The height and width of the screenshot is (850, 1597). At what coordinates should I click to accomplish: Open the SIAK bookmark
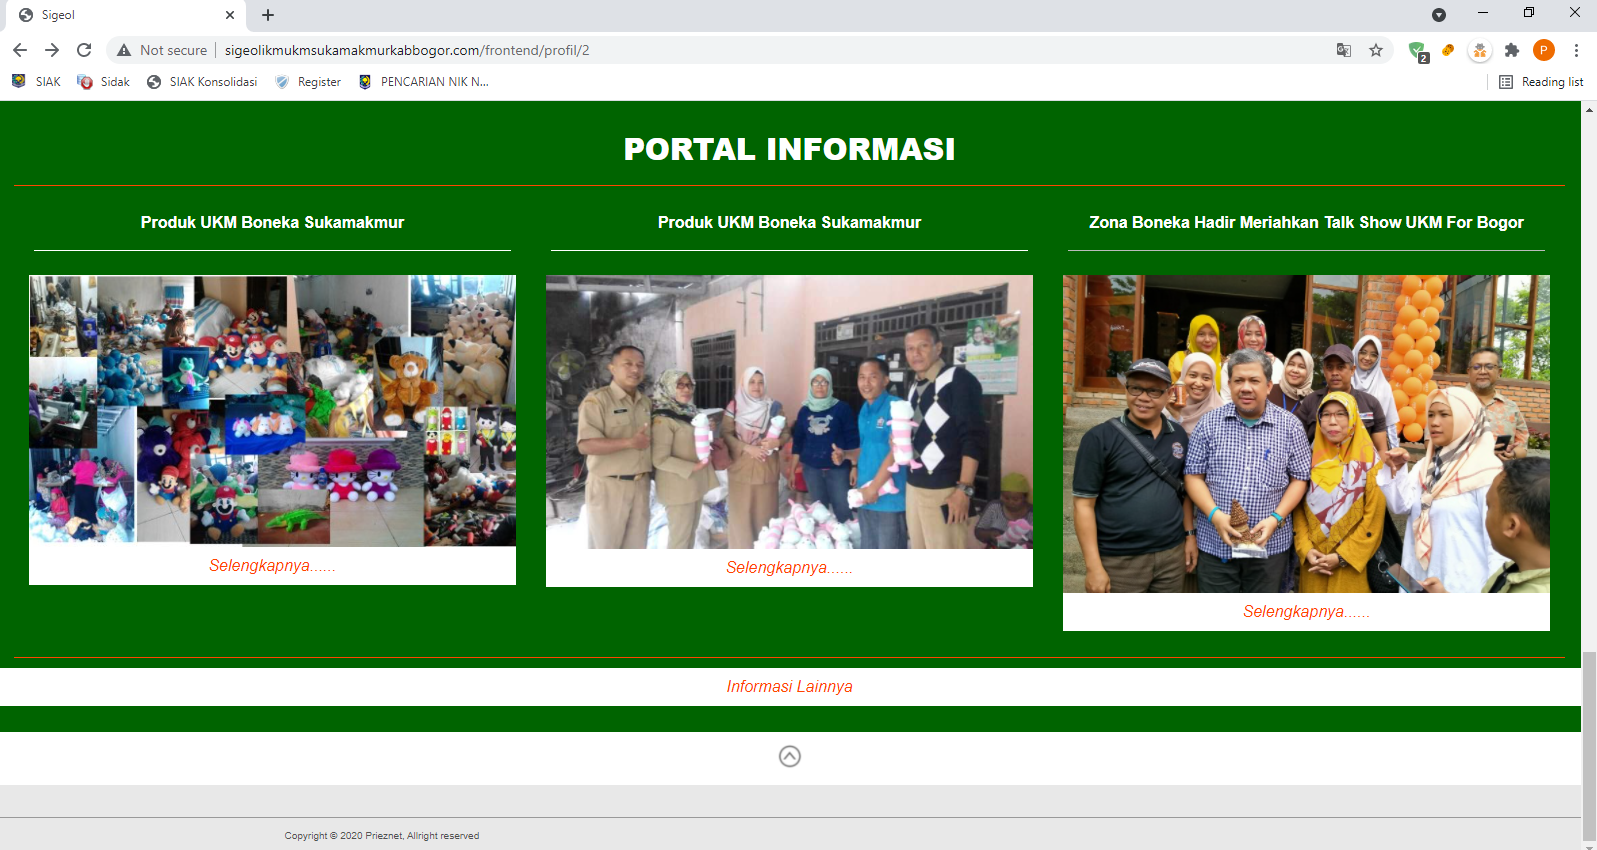click(x=37, y=82)
